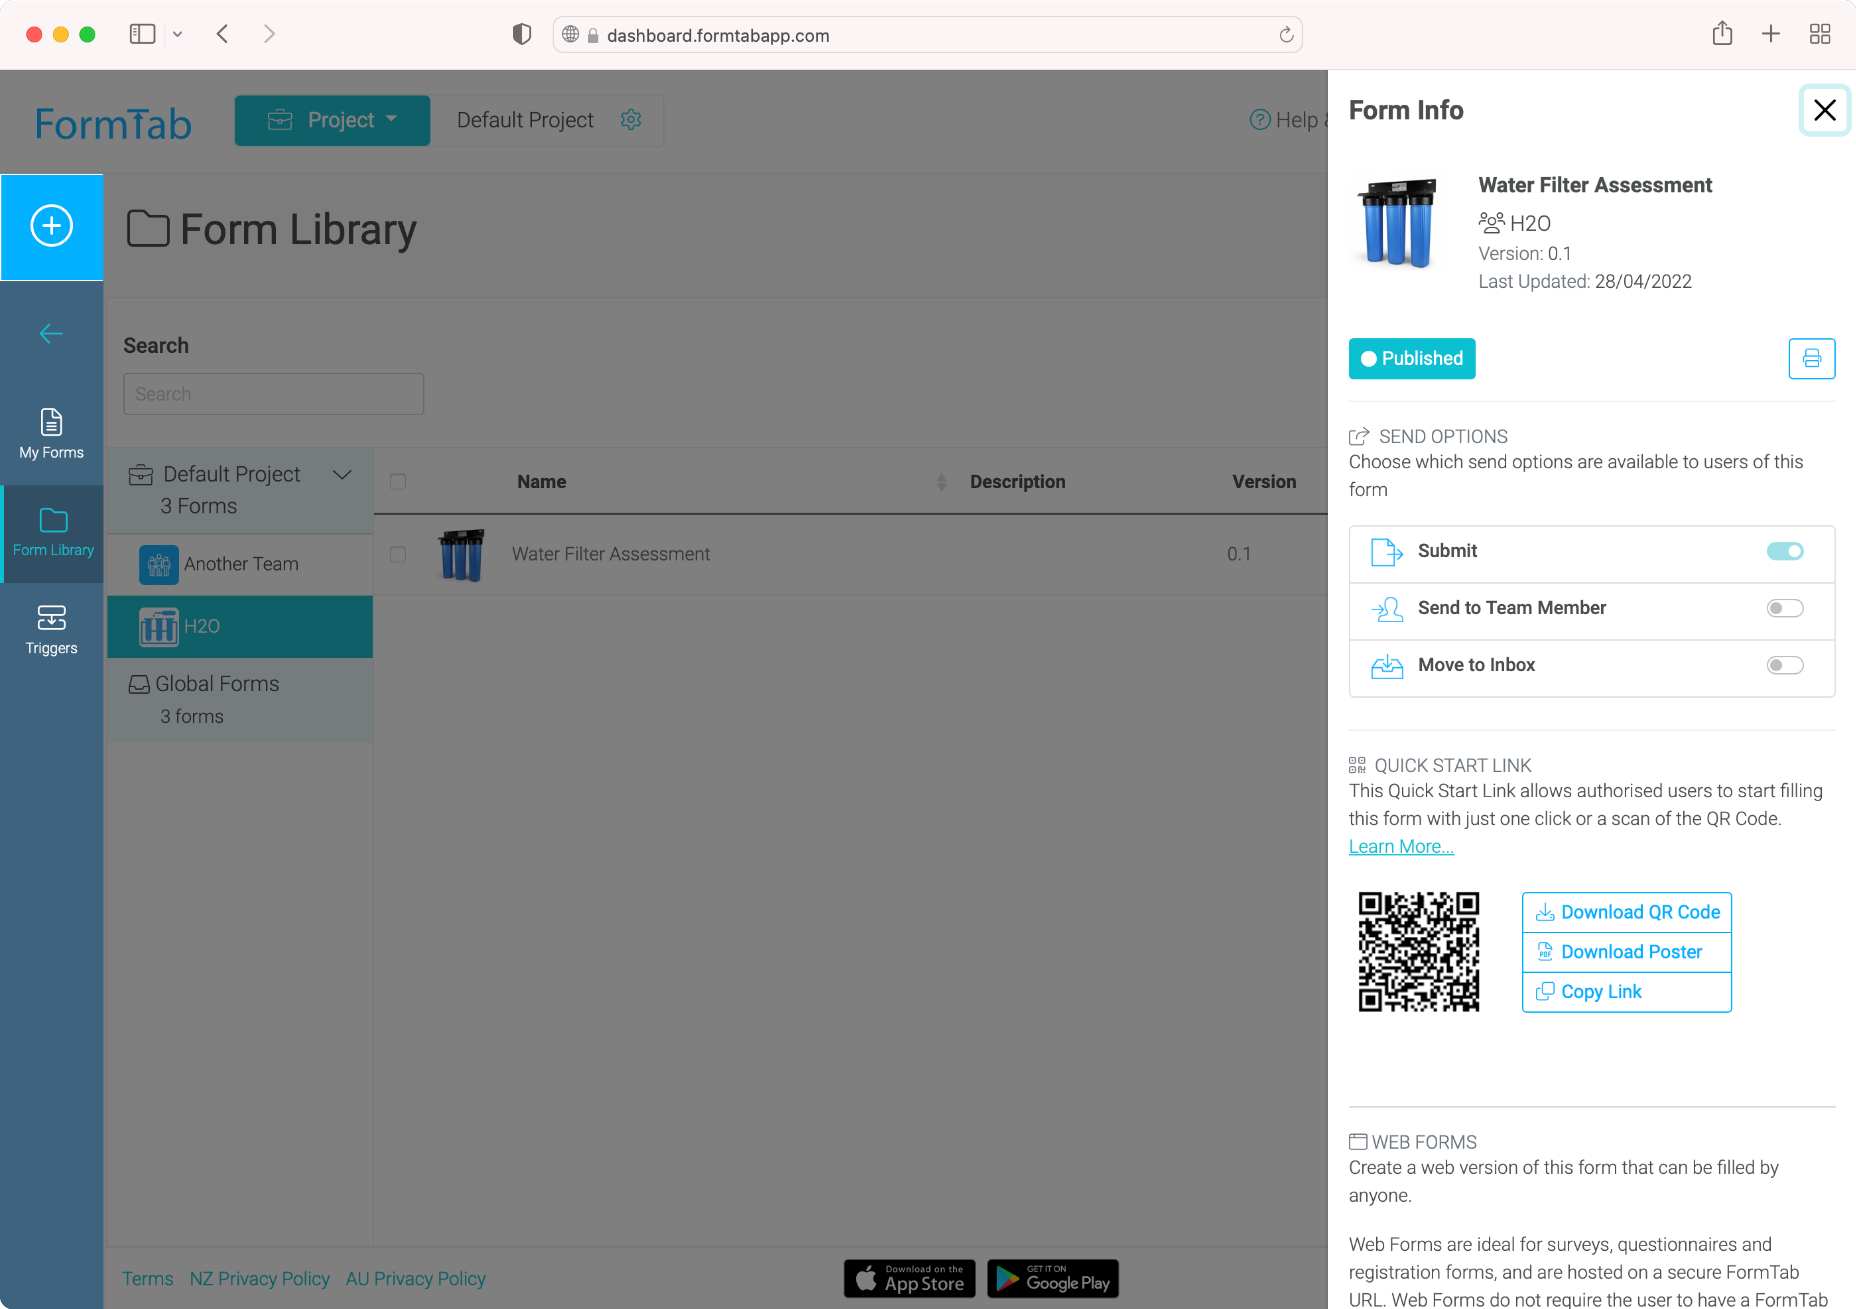Click the FormTab logo
Image resolution: width=1856 pixels, height=1309 pixels.
point(113,124)
